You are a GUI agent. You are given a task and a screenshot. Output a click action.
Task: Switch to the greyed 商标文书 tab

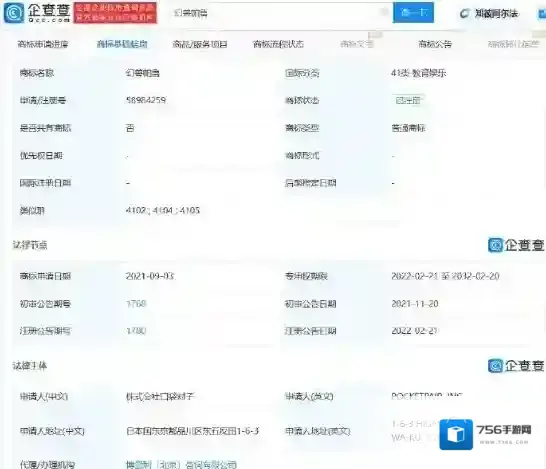pyautogui.click(x=357, y=44)
